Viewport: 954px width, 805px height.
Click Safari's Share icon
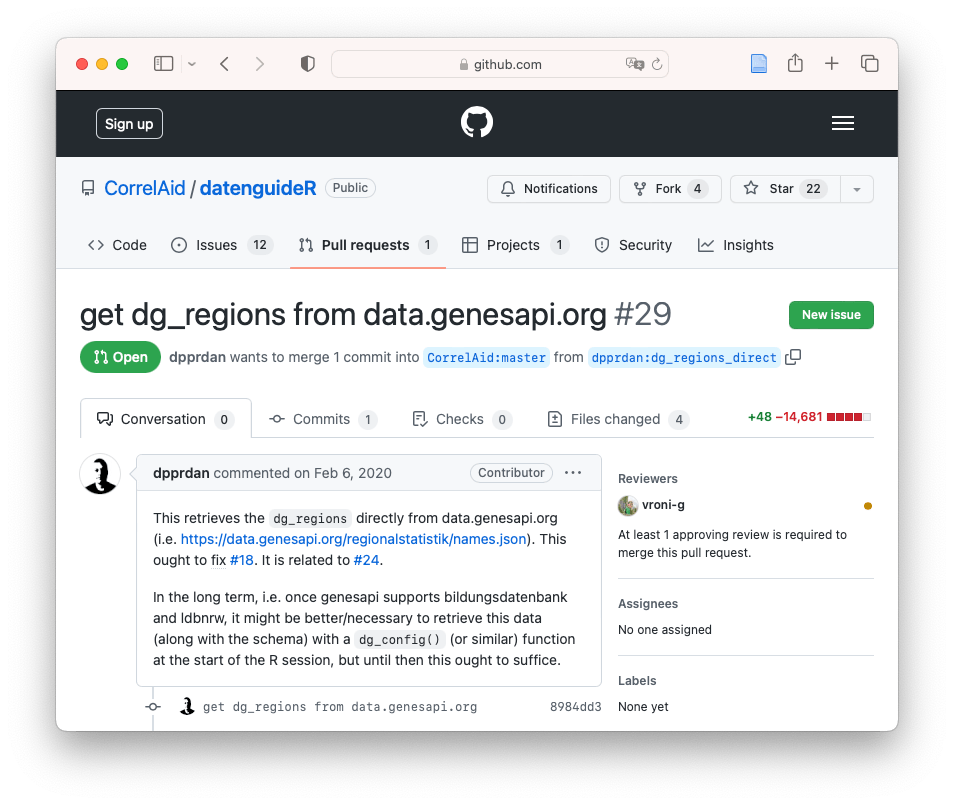point(795,64)
